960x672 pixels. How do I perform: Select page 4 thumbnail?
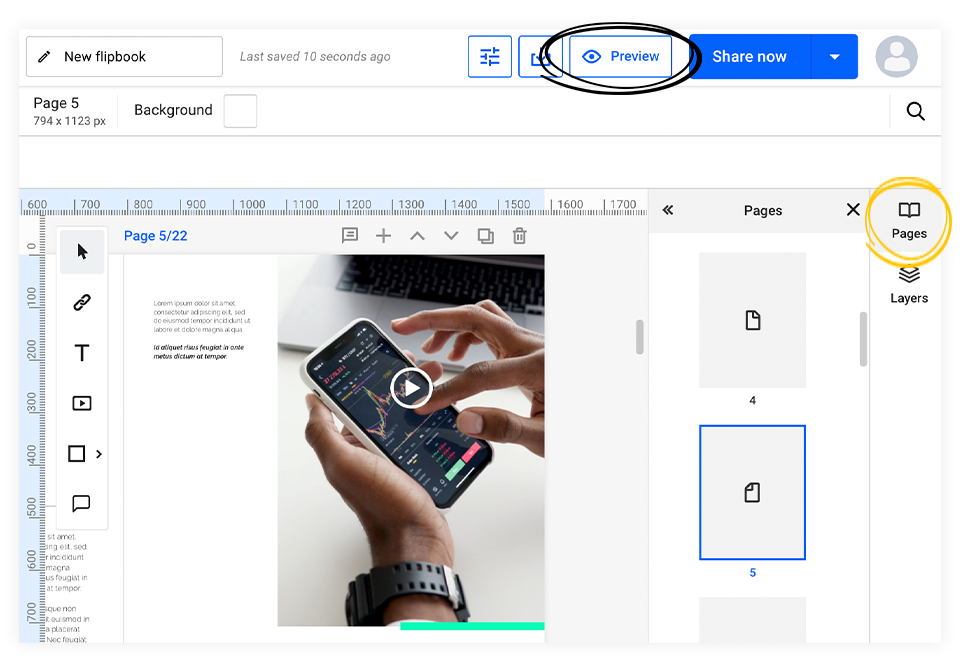(752, 320)
